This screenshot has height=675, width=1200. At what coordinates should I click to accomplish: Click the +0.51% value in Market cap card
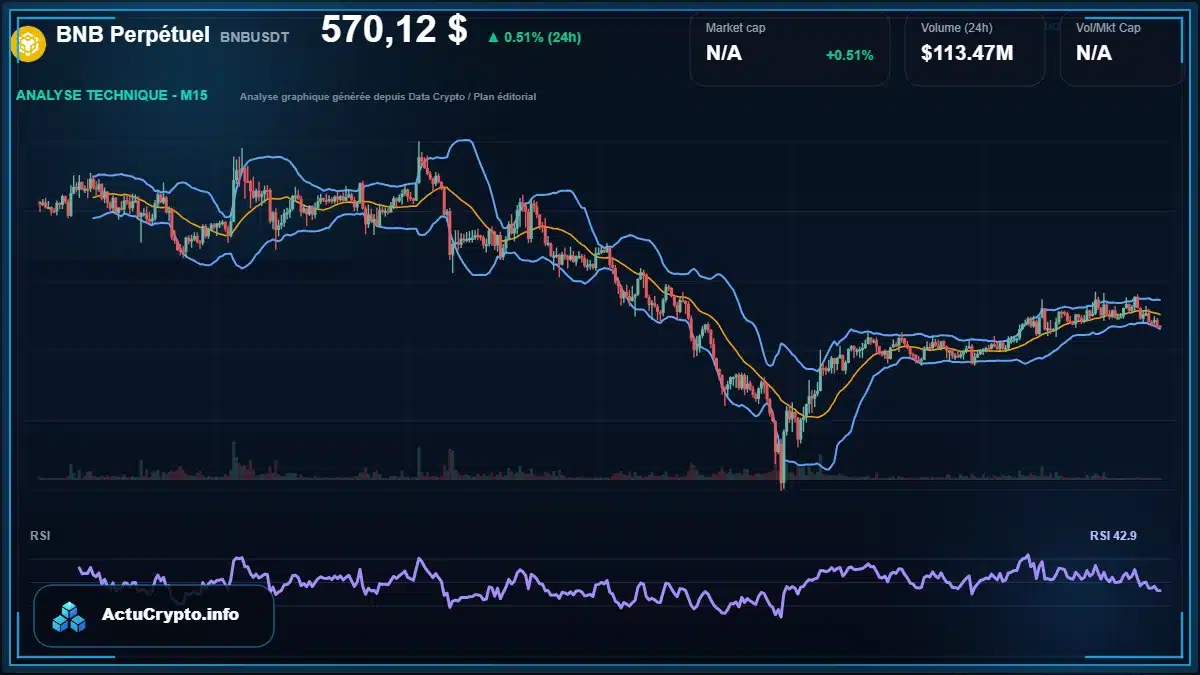(849, 55)
